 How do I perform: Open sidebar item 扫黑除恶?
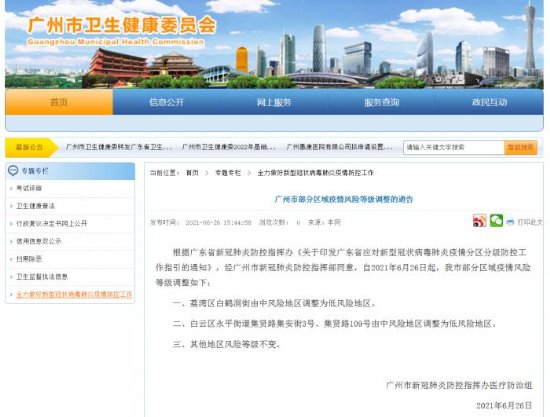[29, 259]
